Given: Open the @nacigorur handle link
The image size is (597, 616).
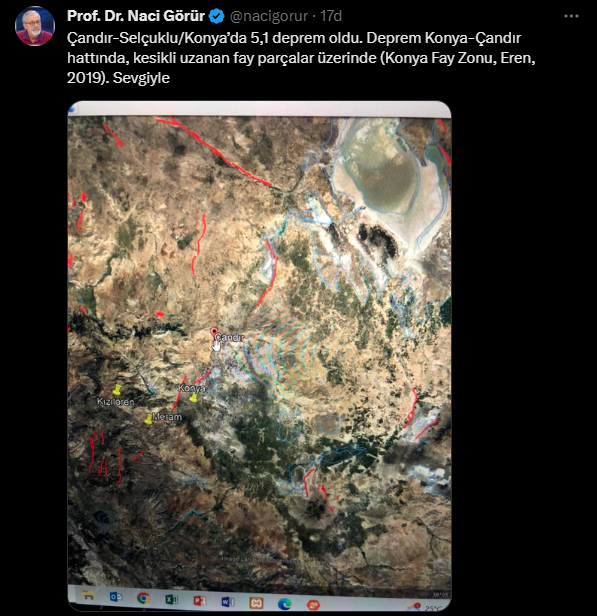Looking at the screenshot, I should pyautogui.click(x=269, y=16).
